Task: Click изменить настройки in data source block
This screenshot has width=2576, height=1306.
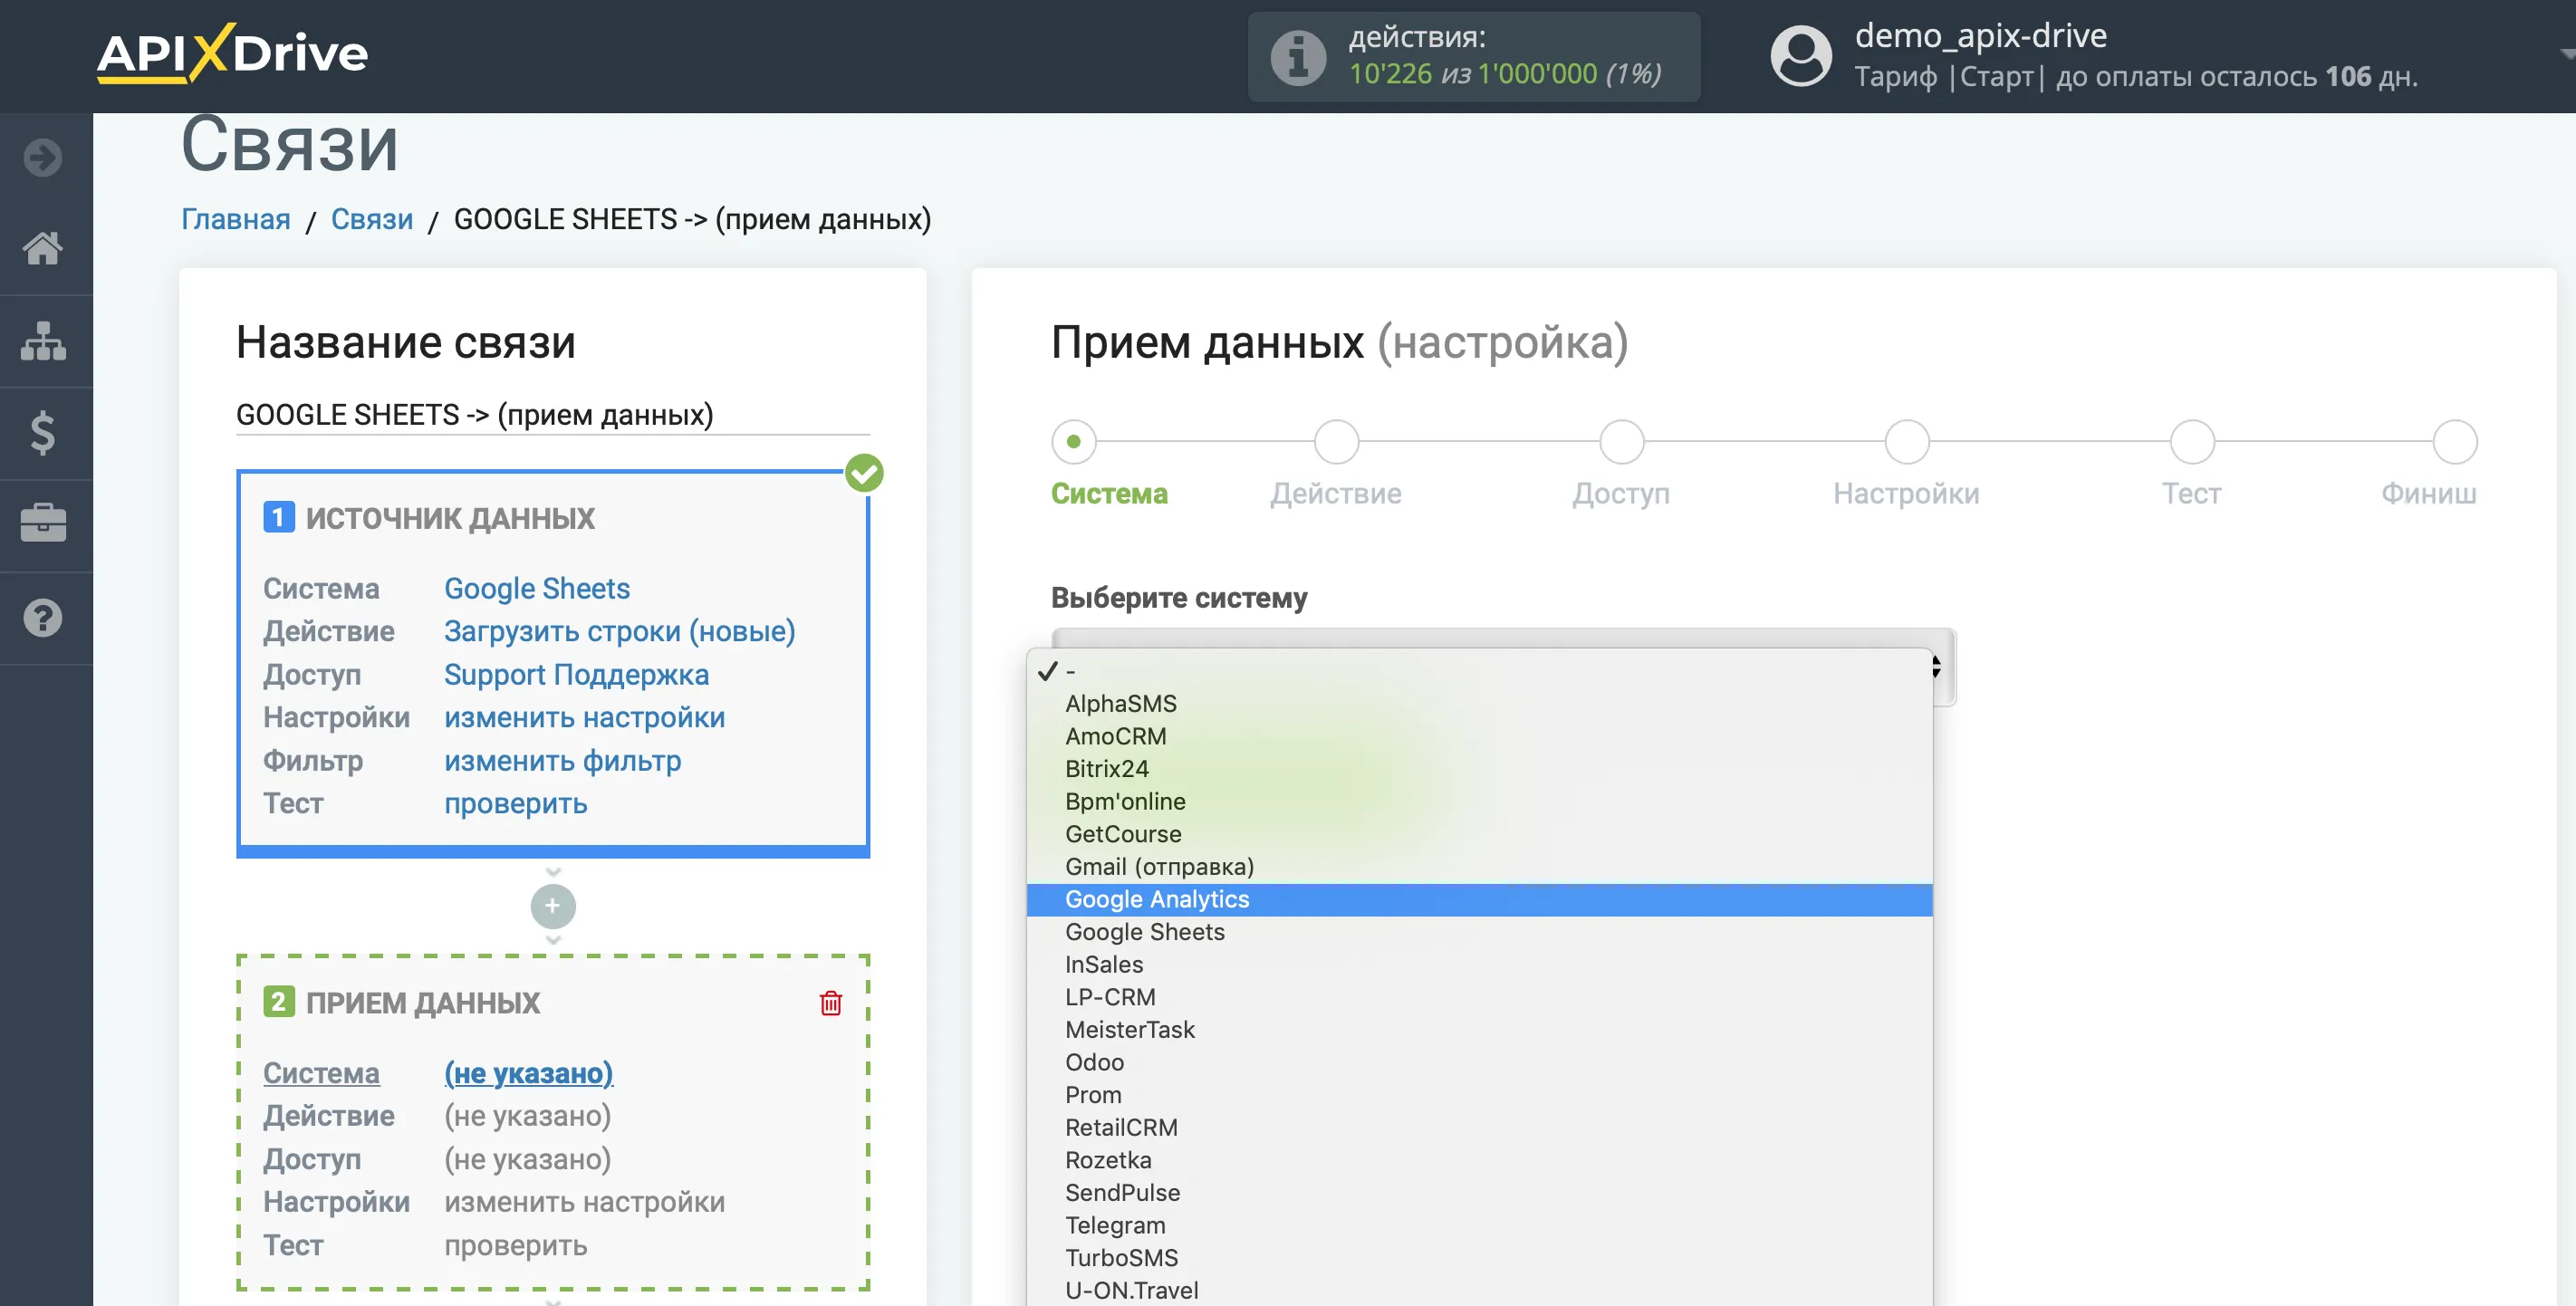Action: (585, 717)
